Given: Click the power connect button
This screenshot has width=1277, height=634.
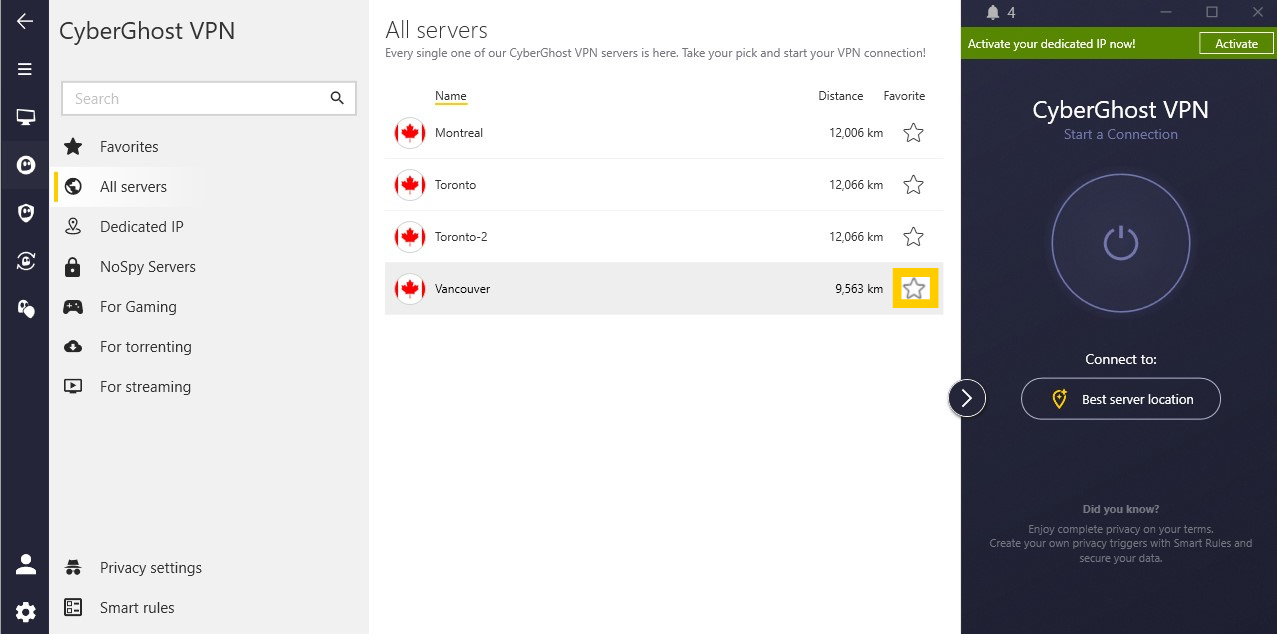Looking at the screenshot, I should click(1120, 243).
